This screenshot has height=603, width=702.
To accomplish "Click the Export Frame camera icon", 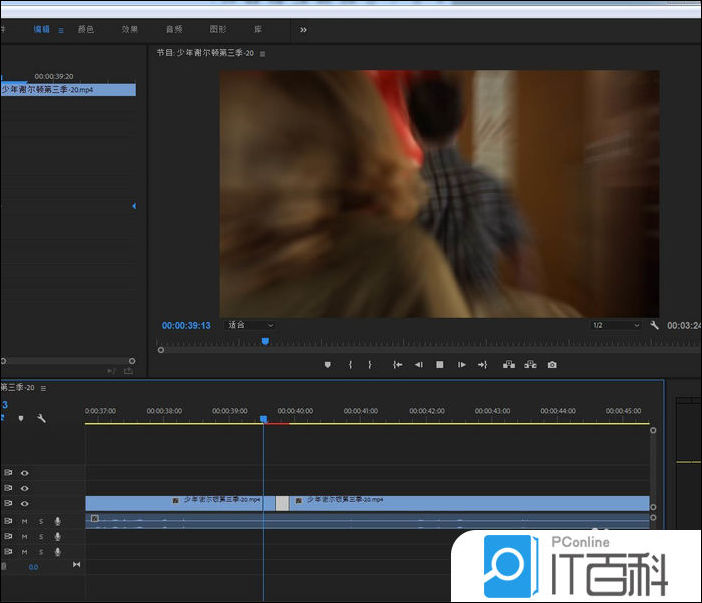I will 552,365.
